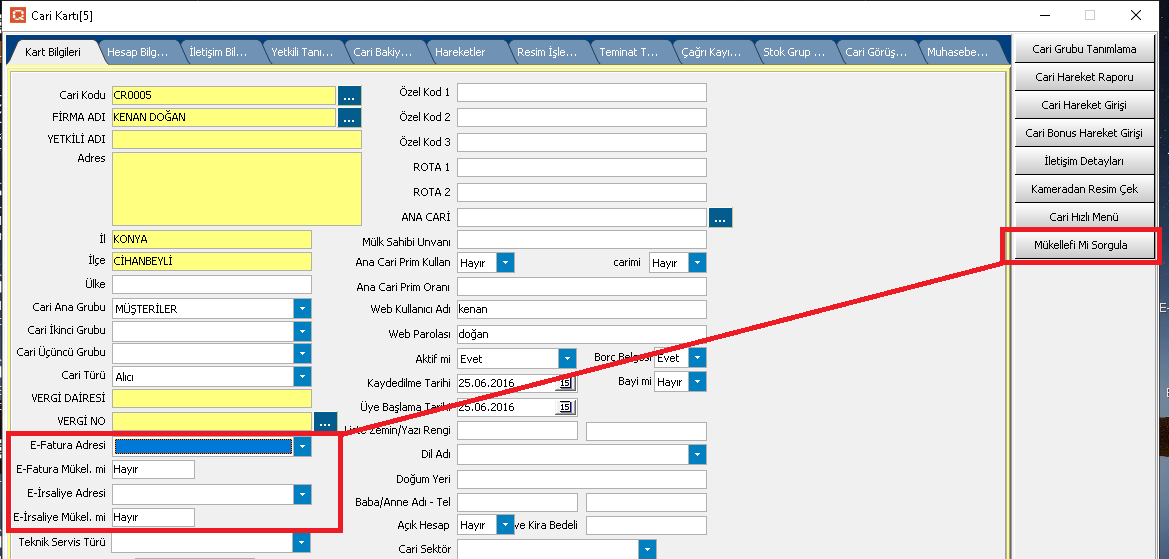This screenshot has height=559, width=1169.
Task: Click the lookup button next to Cari Kodu
Action: point(350,95)
